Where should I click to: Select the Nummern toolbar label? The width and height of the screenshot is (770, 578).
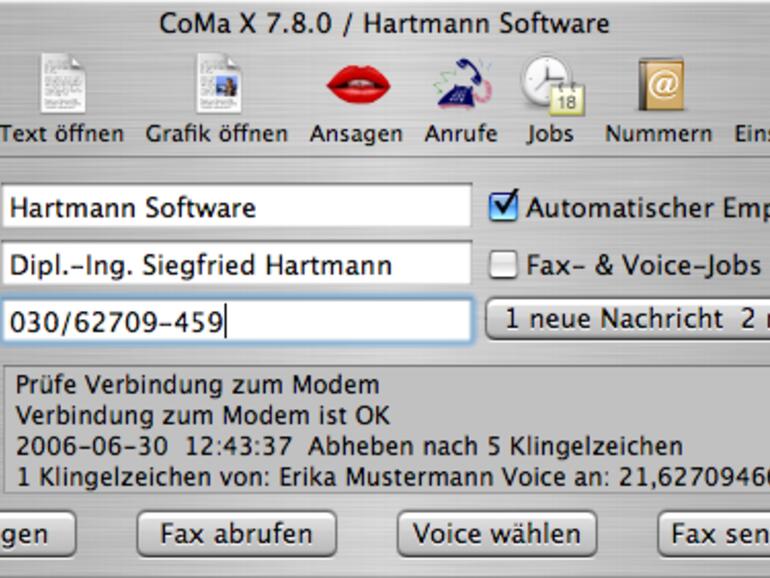click(x=659, y=134)
